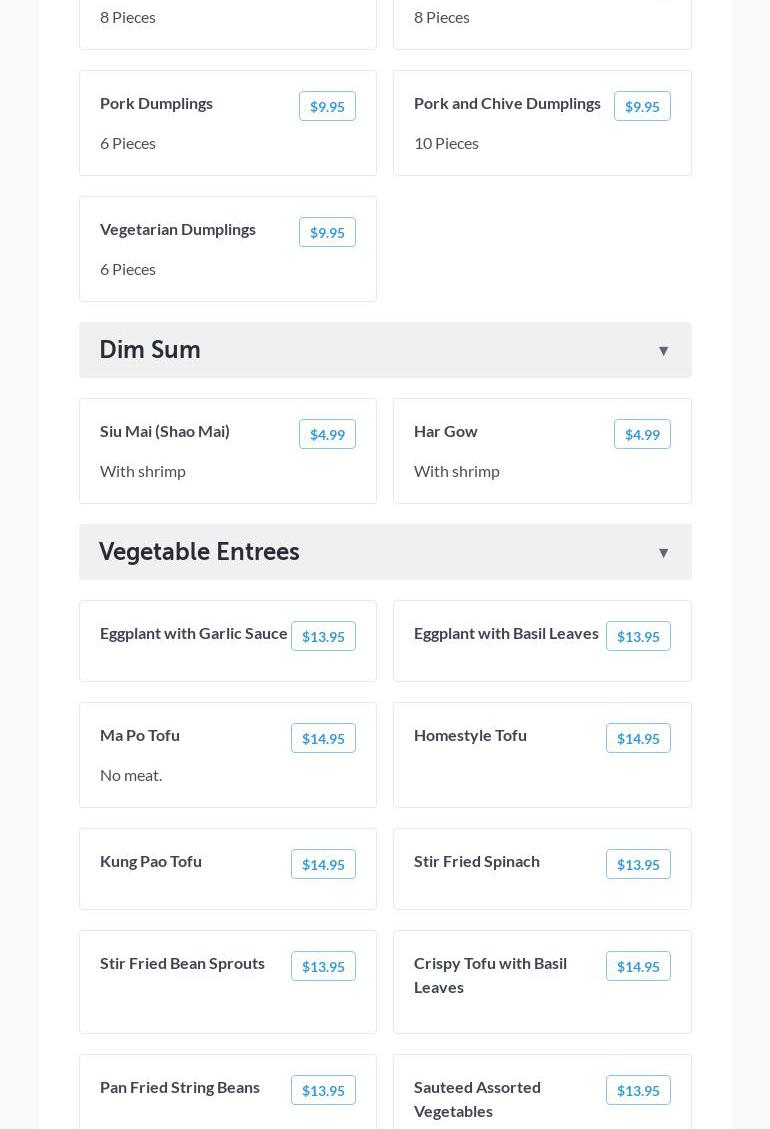The image size is (770, 1129).
Task: Select Eggplant with Garlic Sauce price button
Action: pyautogui.click(x=323, y=637)
